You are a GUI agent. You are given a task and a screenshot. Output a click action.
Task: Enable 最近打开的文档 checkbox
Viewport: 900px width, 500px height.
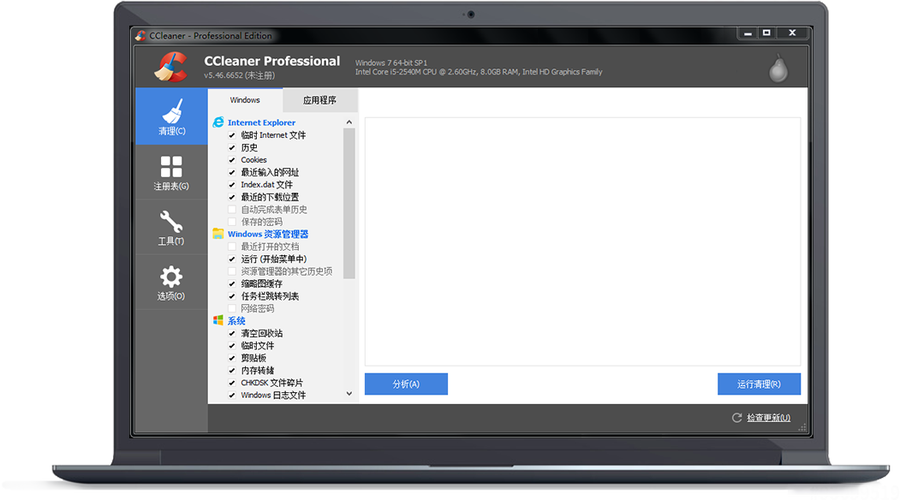coord(232,246)
